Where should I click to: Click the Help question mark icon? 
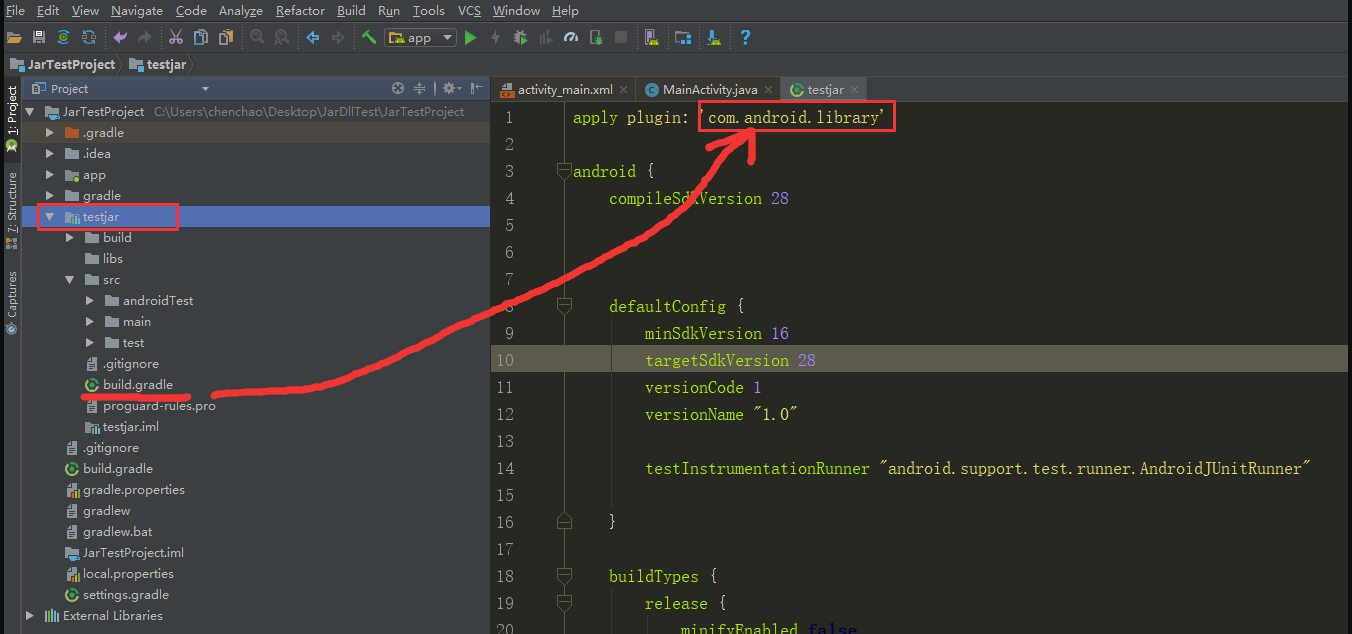(x=745, y=38)
